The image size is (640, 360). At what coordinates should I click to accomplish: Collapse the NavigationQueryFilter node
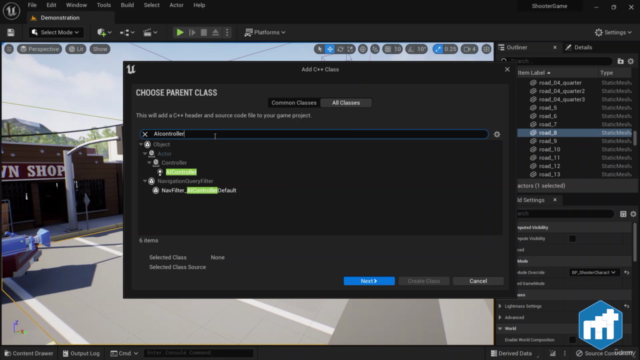pos(145,181)
